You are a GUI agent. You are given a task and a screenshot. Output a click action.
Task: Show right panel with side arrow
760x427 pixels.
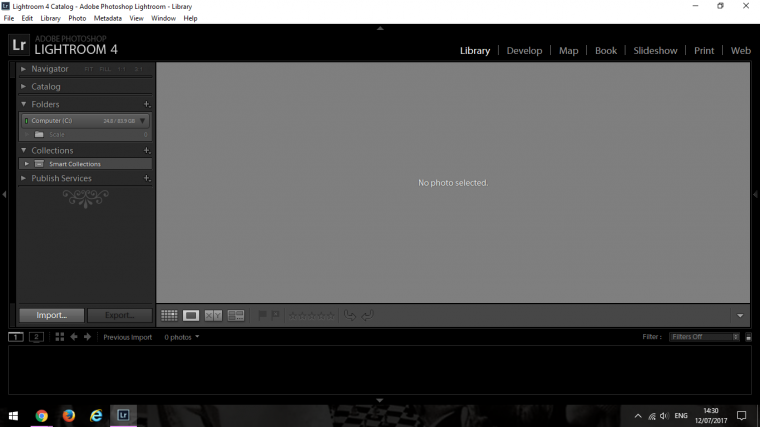coord(755,194)
